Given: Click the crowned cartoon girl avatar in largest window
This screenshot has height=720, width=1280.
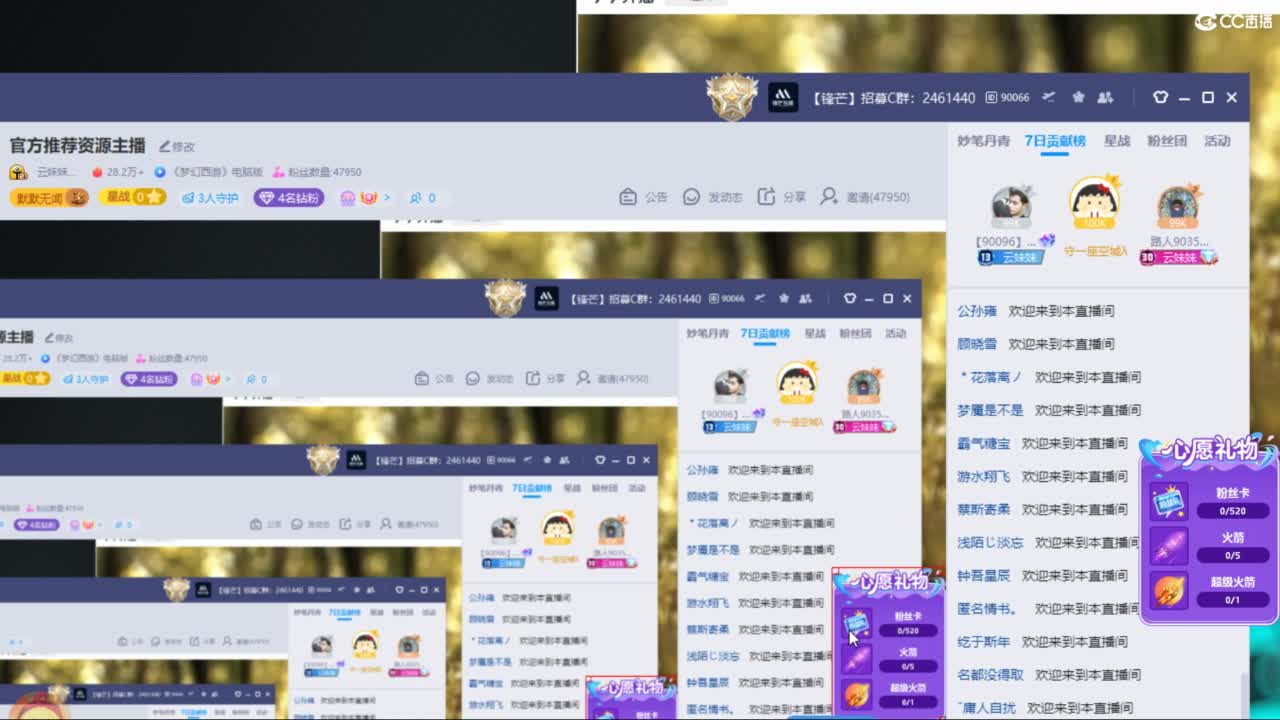Looking at the screenshot, I should click(x=1094, y=203).
